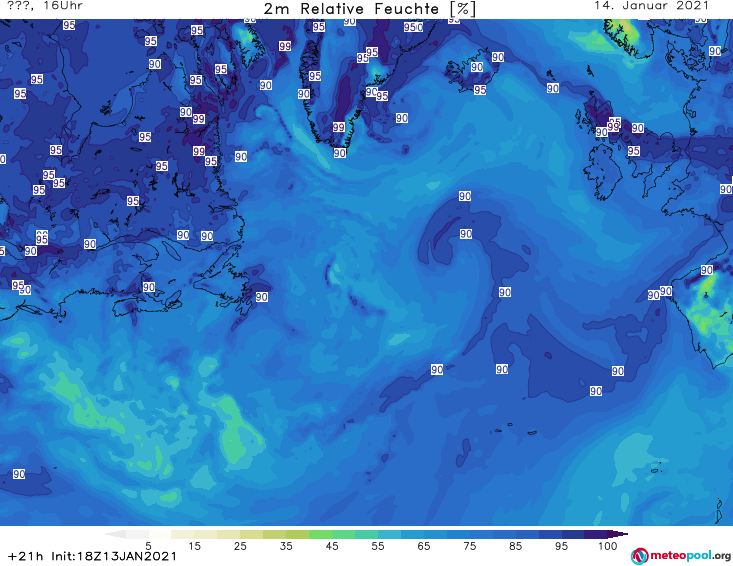Click the grey arrow tip starting the legend
This screenshot has width=733, height=566.
pos(115,534)
